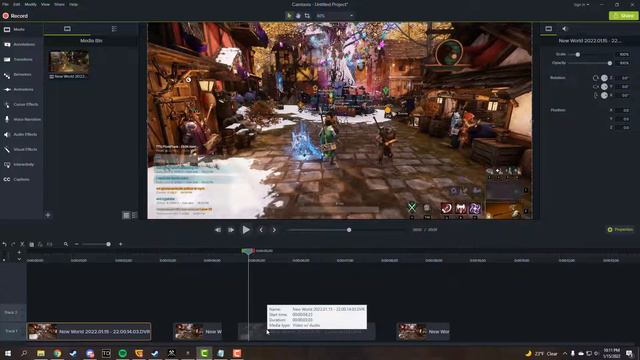Click the next frame step-forward button

[231, 230]
